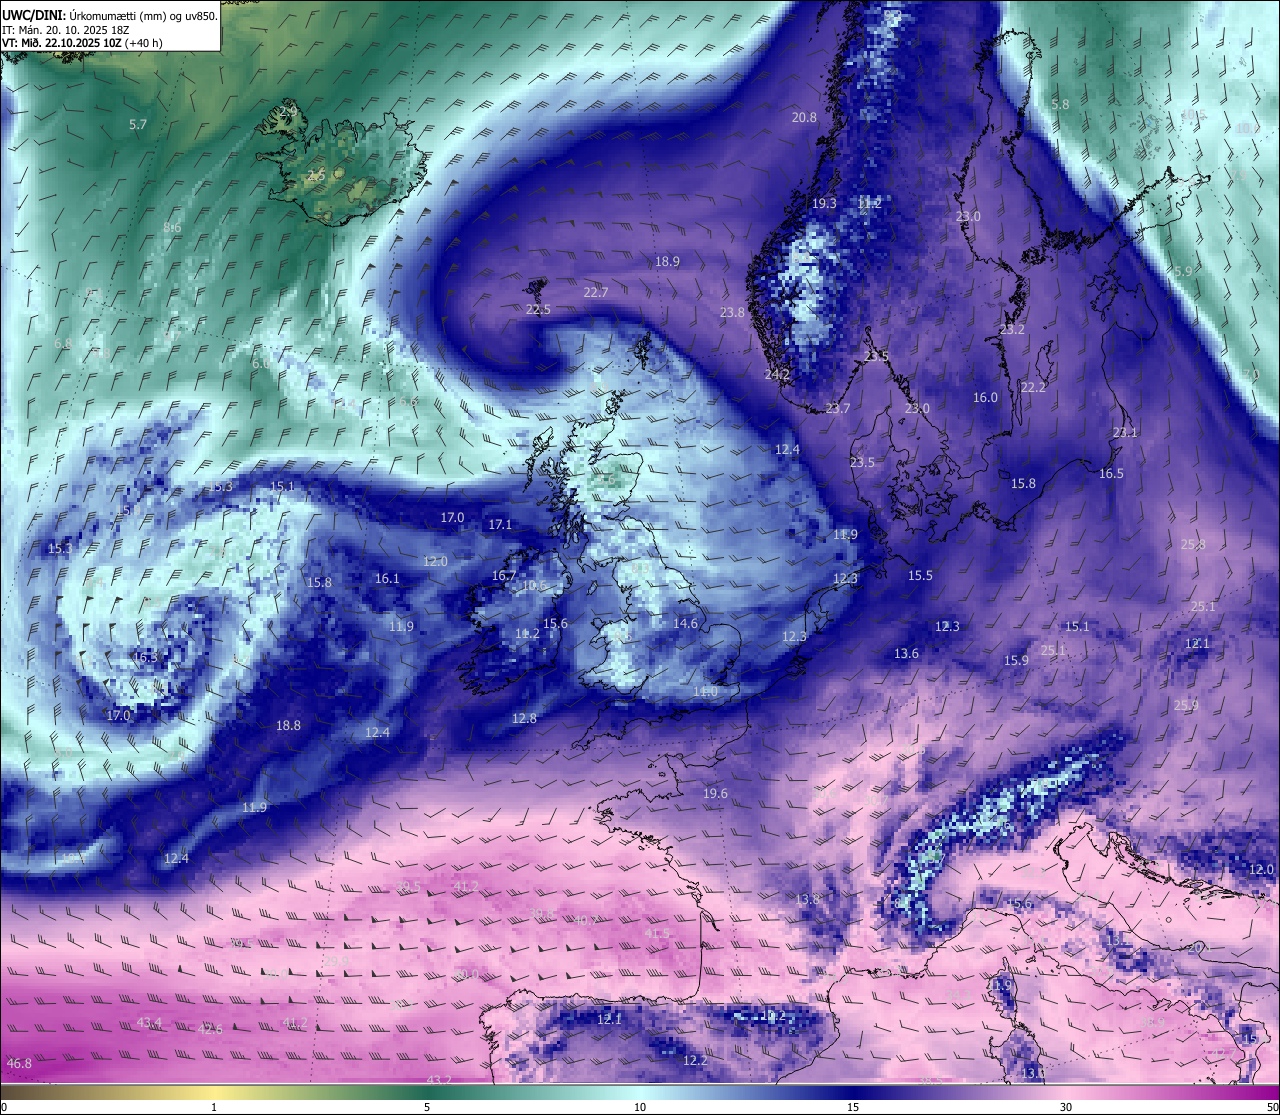Select the 46.8 value in the bottom-left corner

[x=19, y=1063]
